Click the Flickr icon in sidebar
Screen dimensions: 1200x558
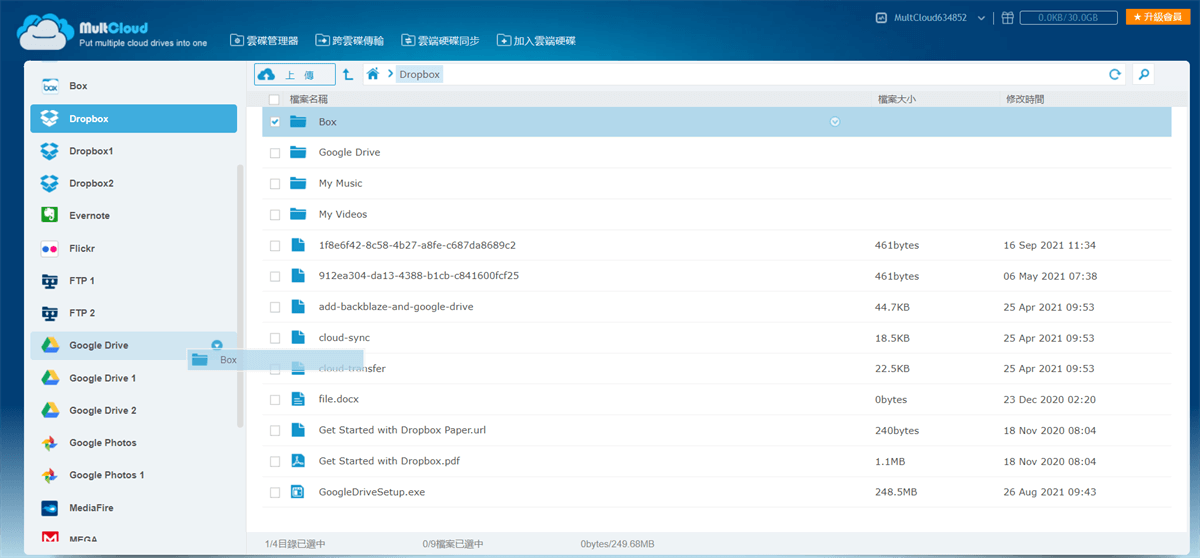click(49, 248)
